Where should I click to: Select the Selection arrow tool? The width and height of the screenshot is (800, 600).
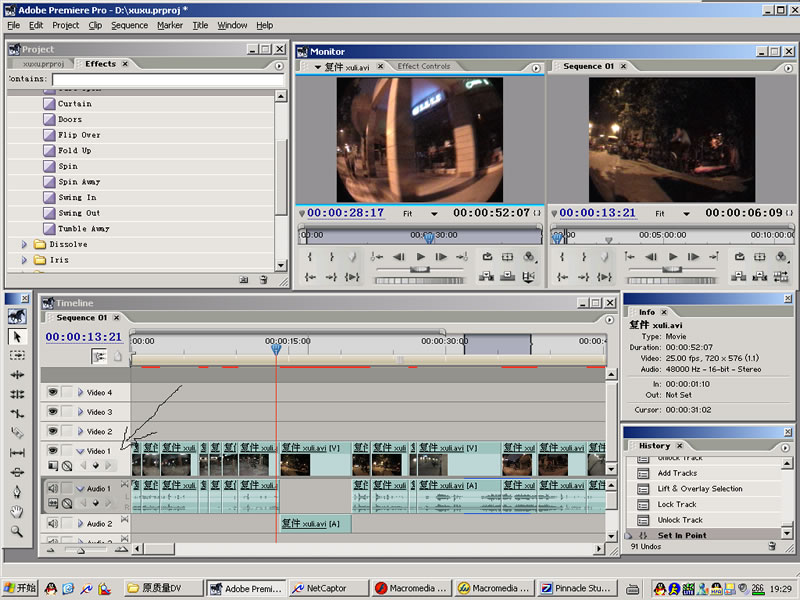(x=17, y=337)
